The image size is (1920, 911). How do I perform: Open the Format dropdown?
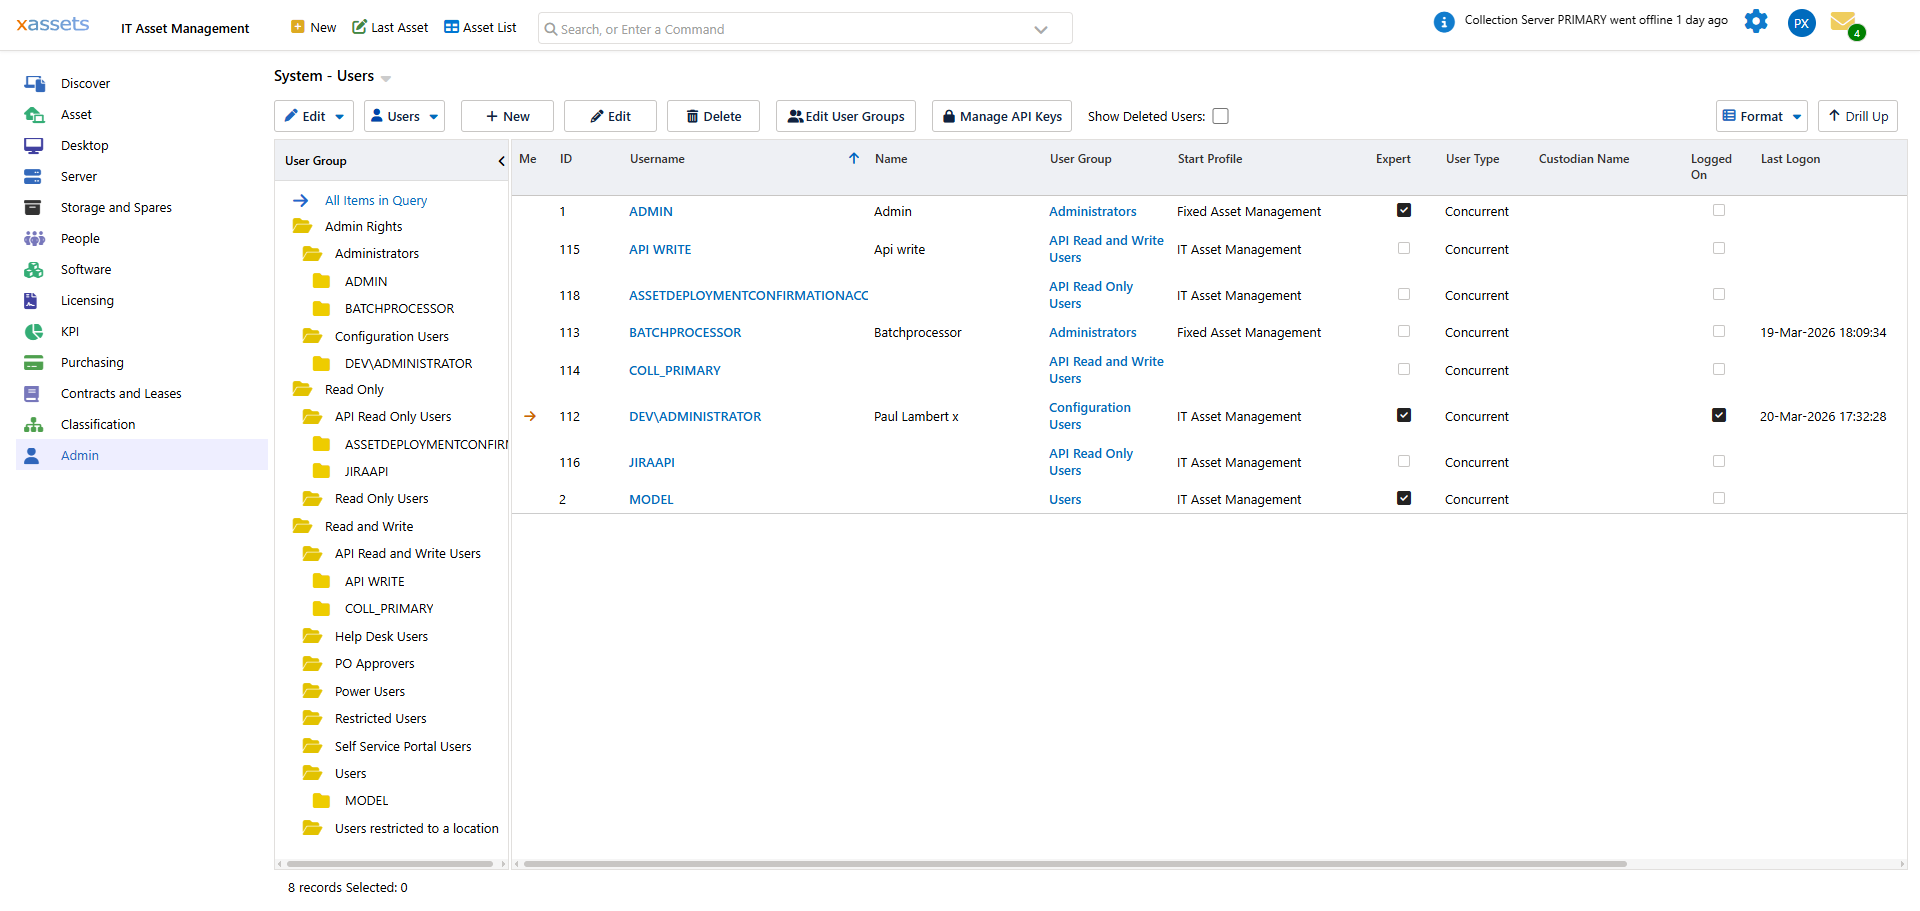click(x=1761, y=116)
